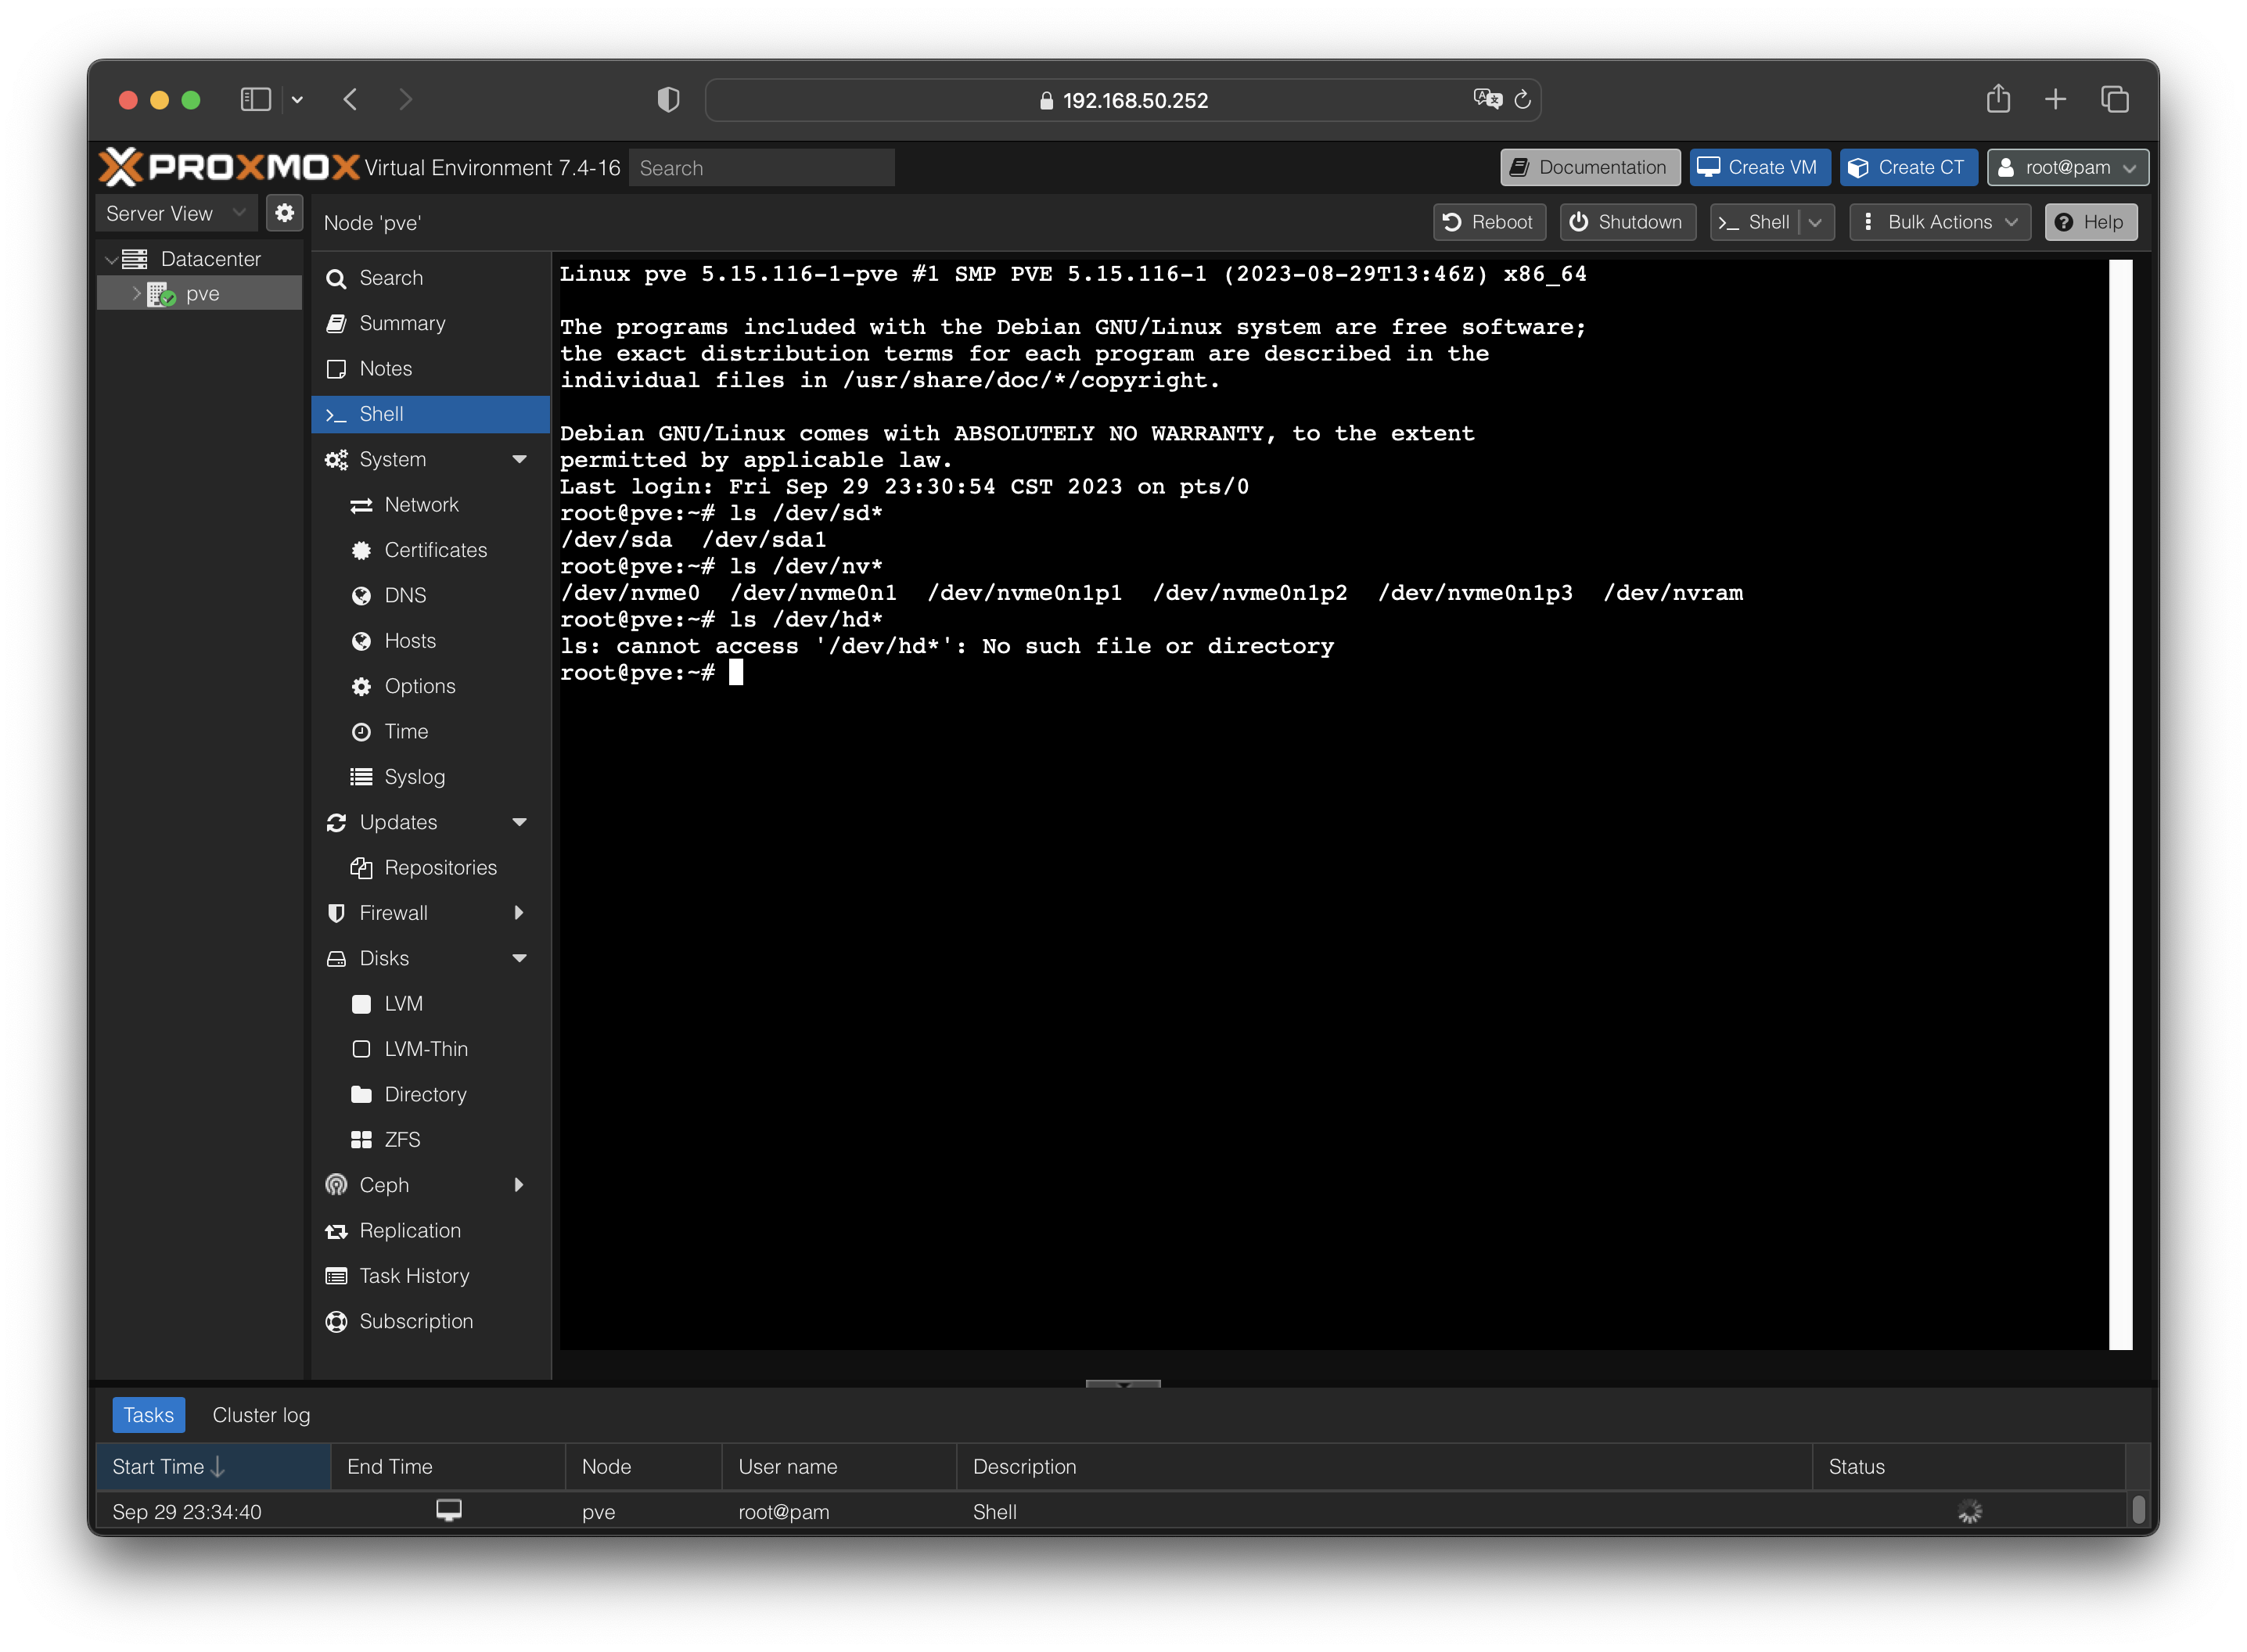Click the Create VM button
2247x1652 pixels.
point(1759,167)
